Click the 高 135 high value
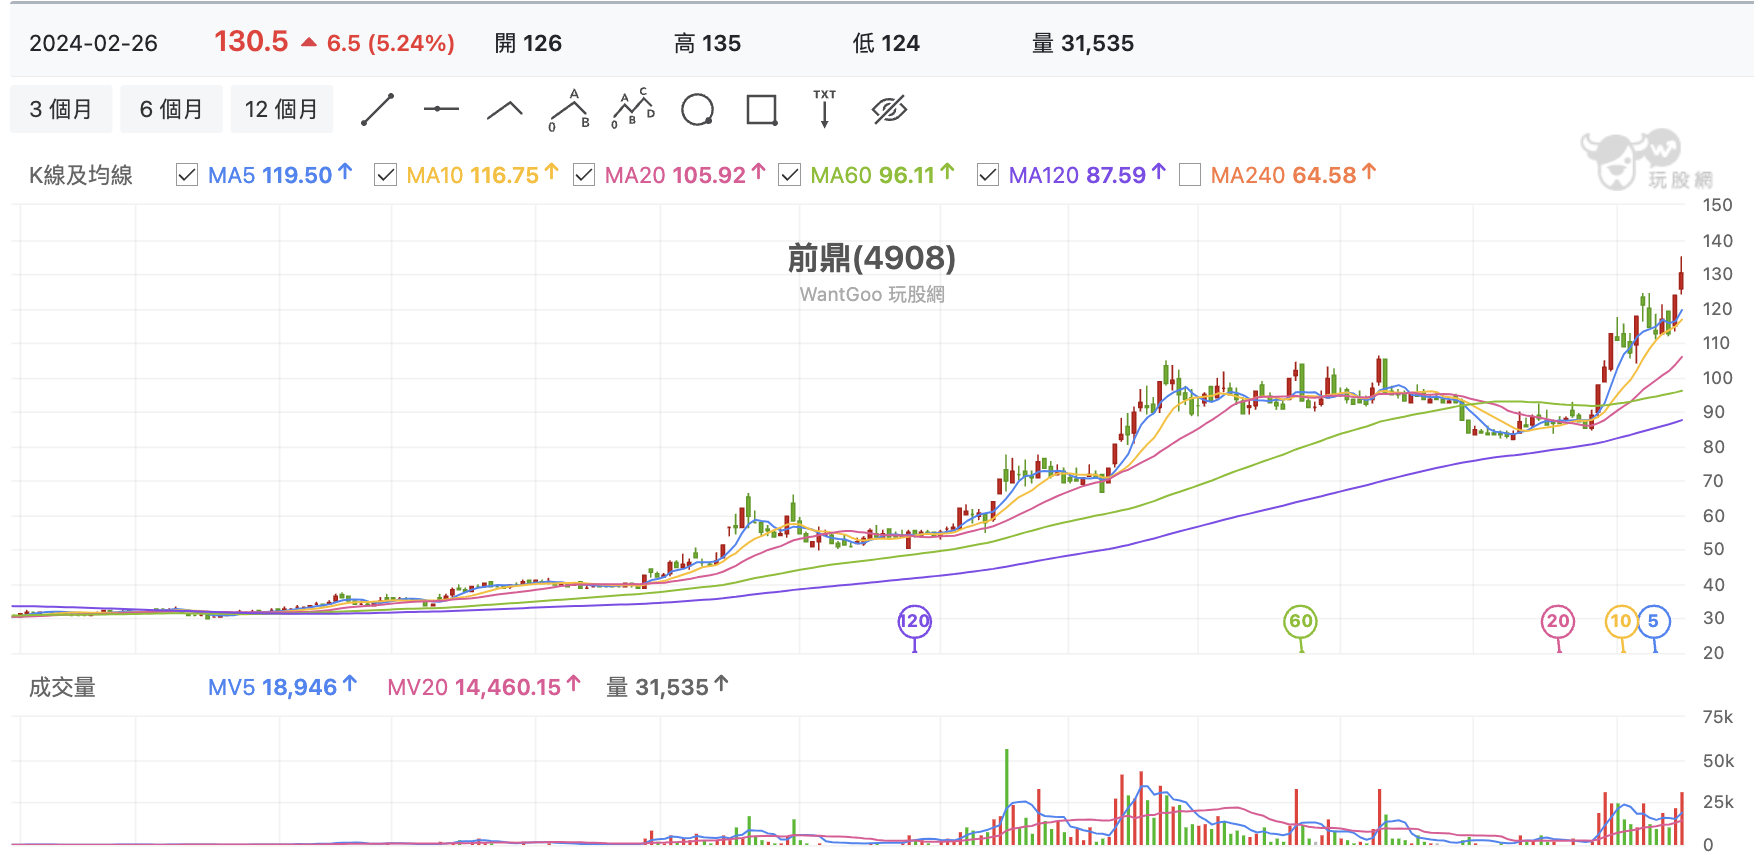Viewport: 1754px width, 856px height. click(x=707, y=43)
